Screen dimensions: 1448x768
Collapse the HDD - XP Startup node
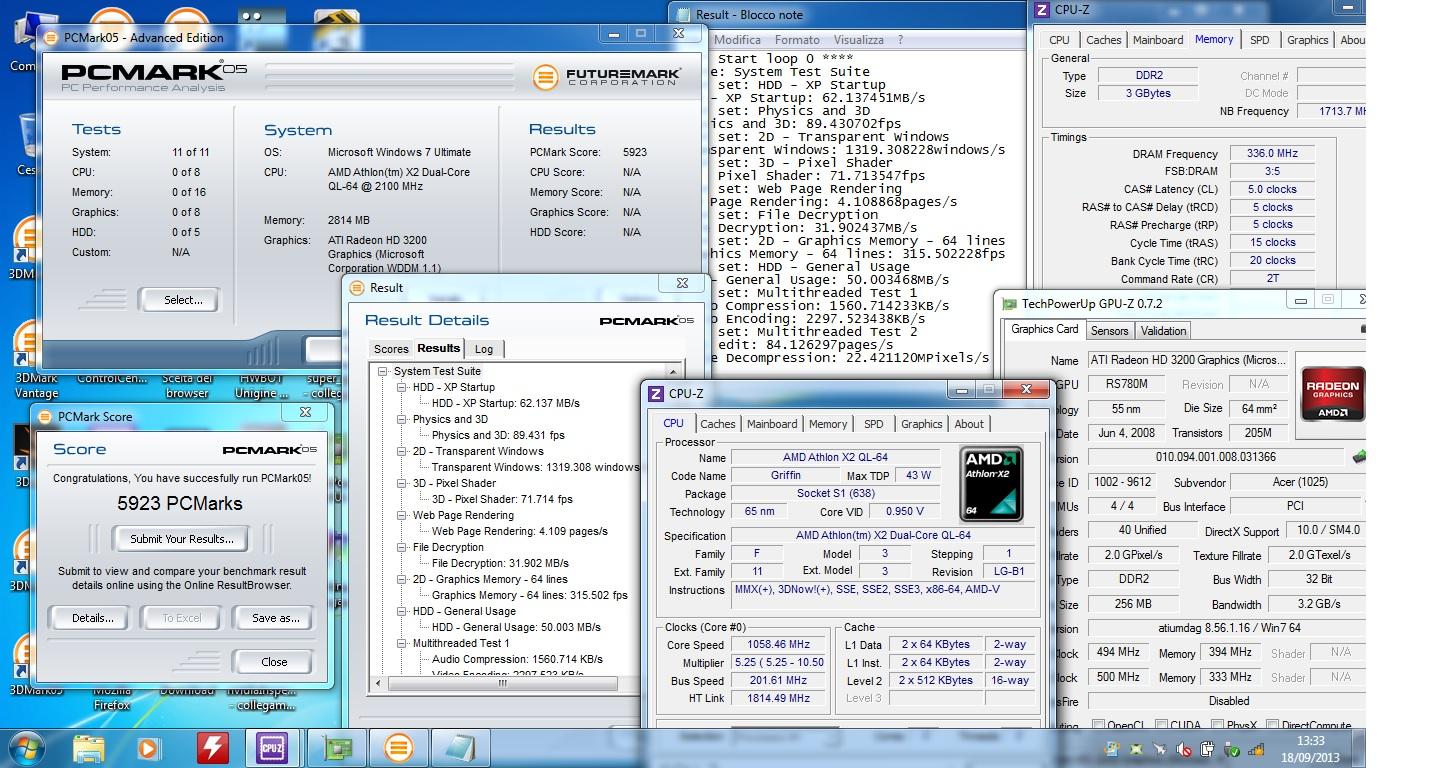401,387
